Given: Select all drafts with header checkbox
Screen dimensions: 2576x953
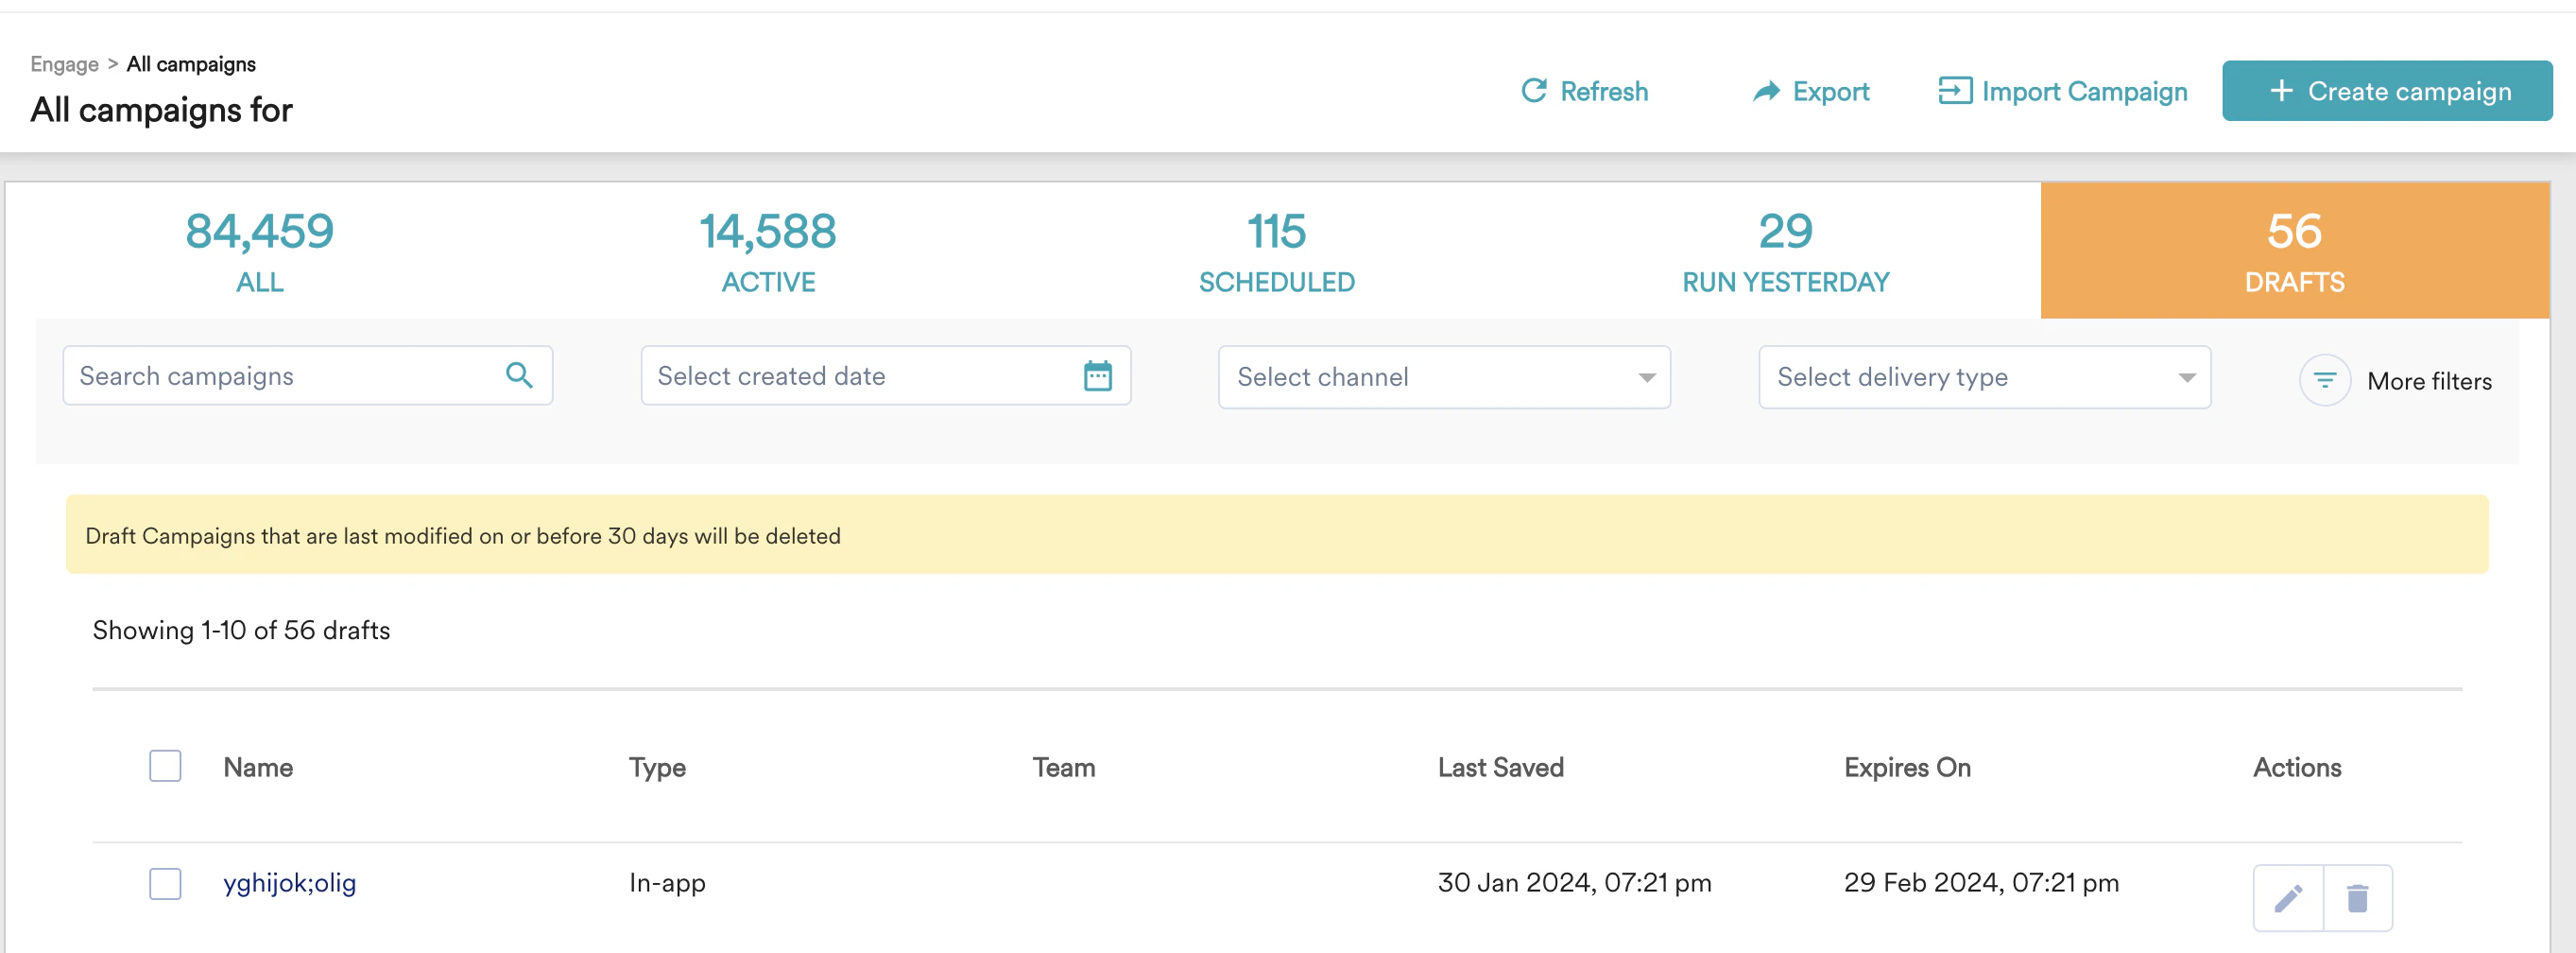Looking at the screenshot, I should [165, 766].
